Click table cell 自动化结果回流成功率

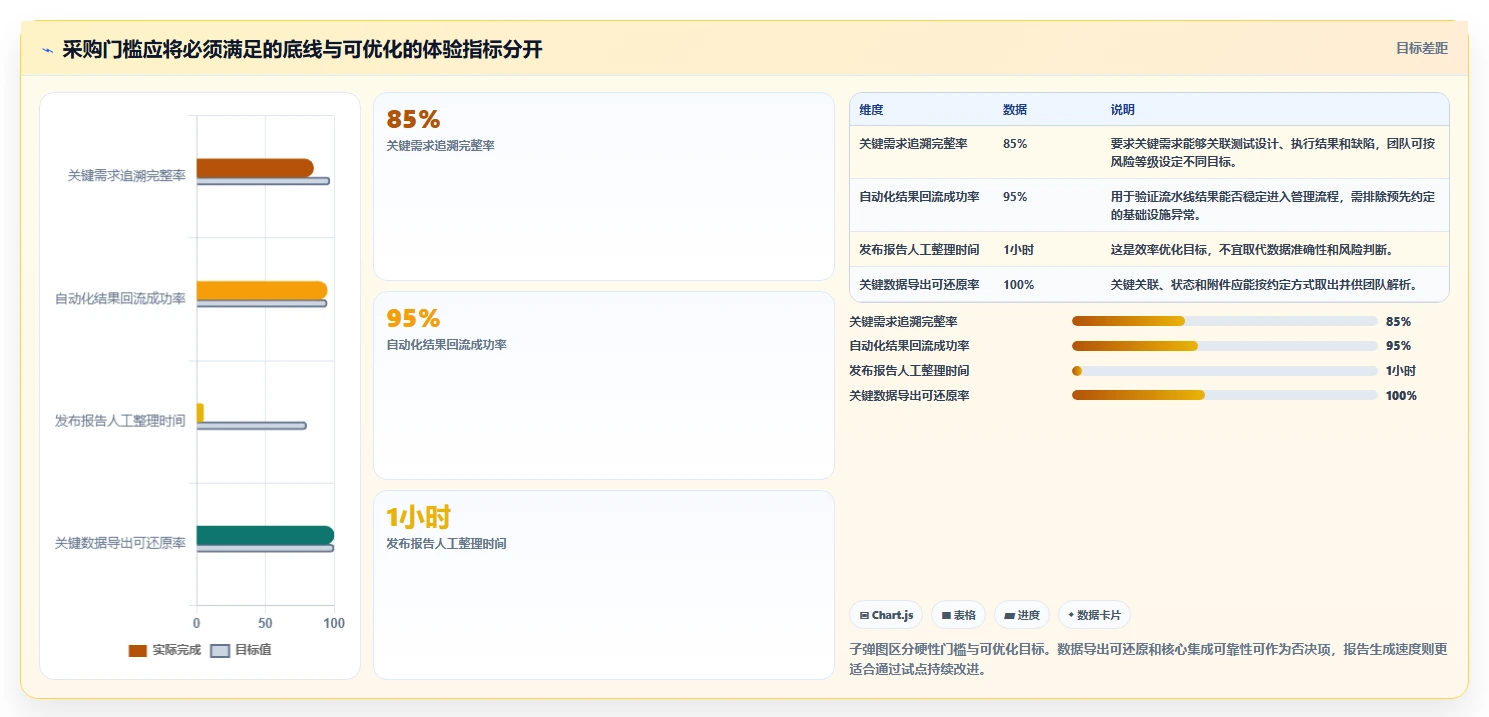coord(919,197)
